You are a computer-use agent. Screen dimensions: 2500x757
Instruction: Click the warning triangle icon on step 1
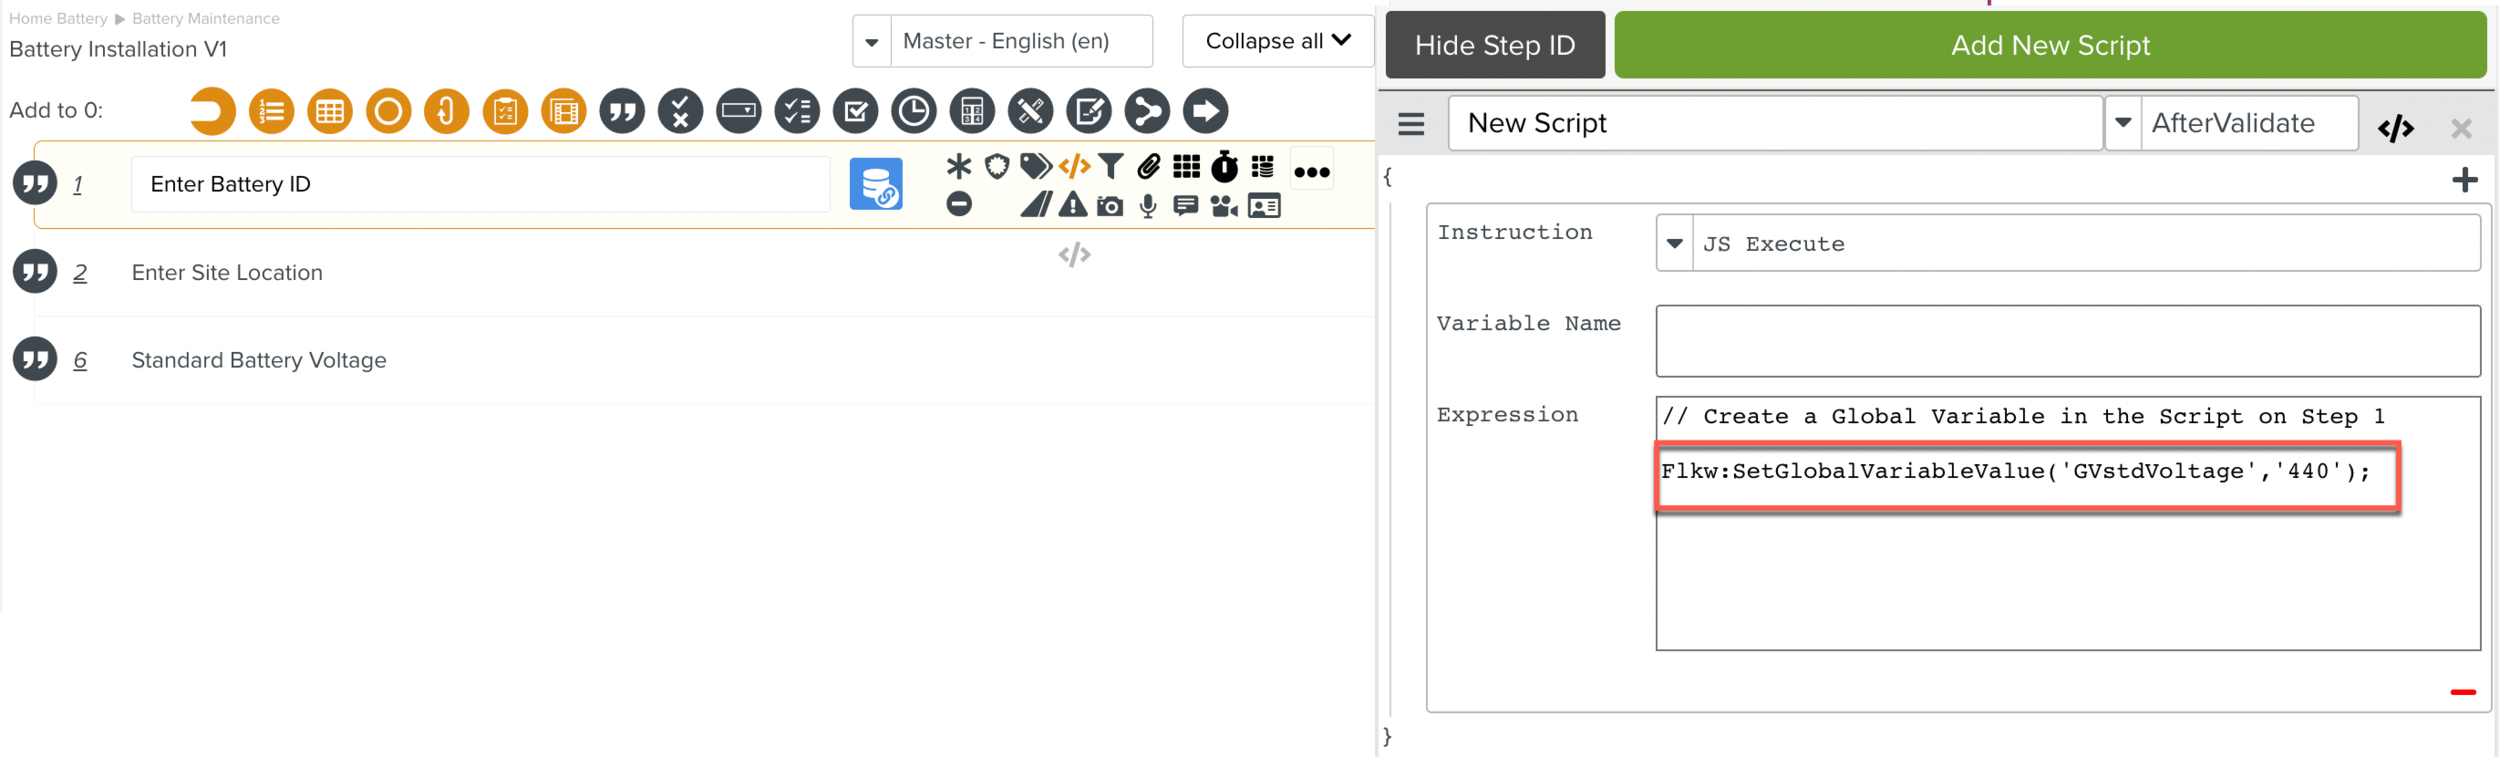[1073, 205]
